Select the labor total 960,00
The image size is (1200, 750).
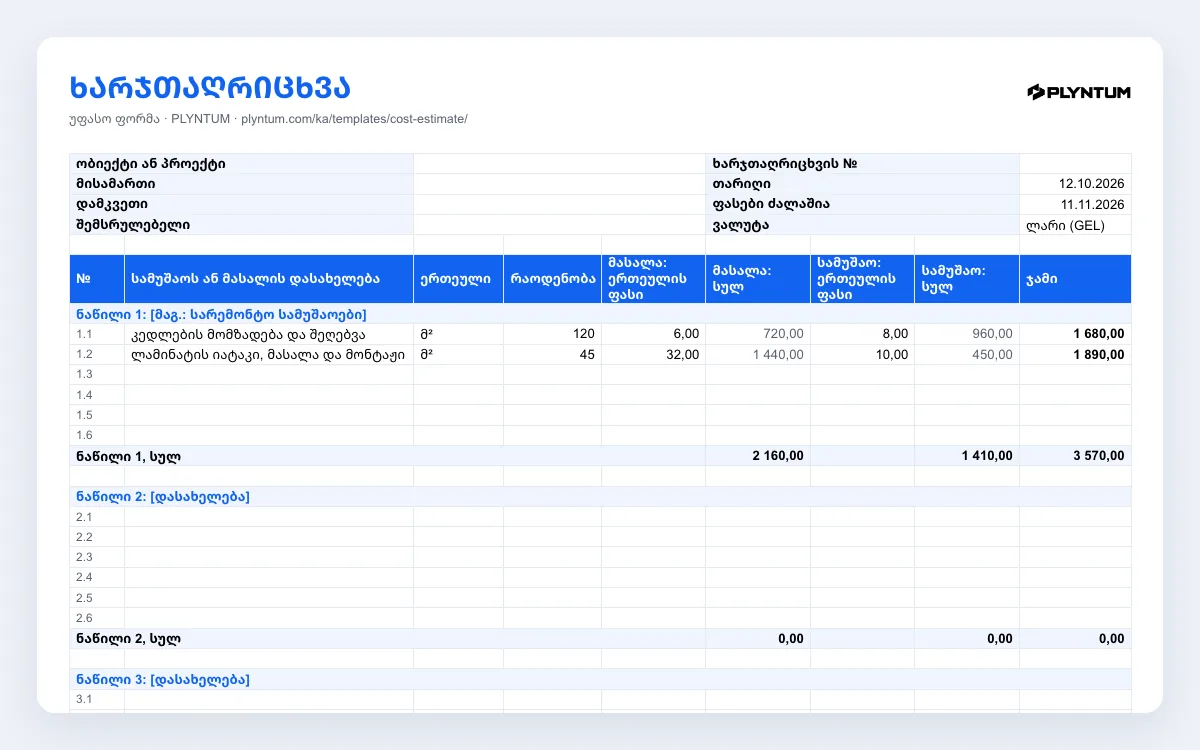(967, 334)
